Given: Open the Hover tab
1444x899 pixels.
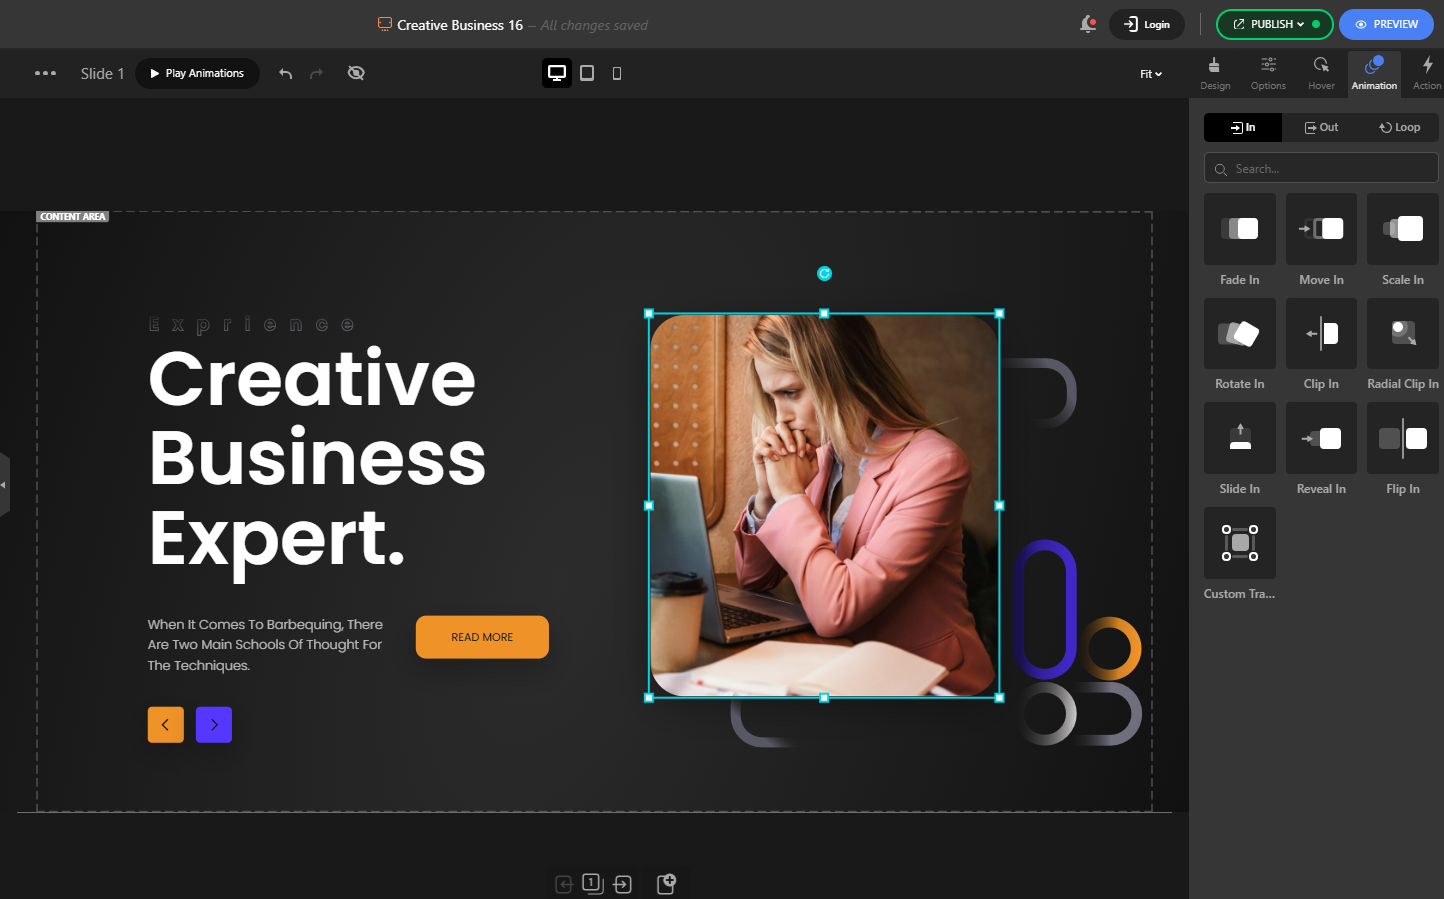Looking at the screenshot, I should click(1321, 73).
